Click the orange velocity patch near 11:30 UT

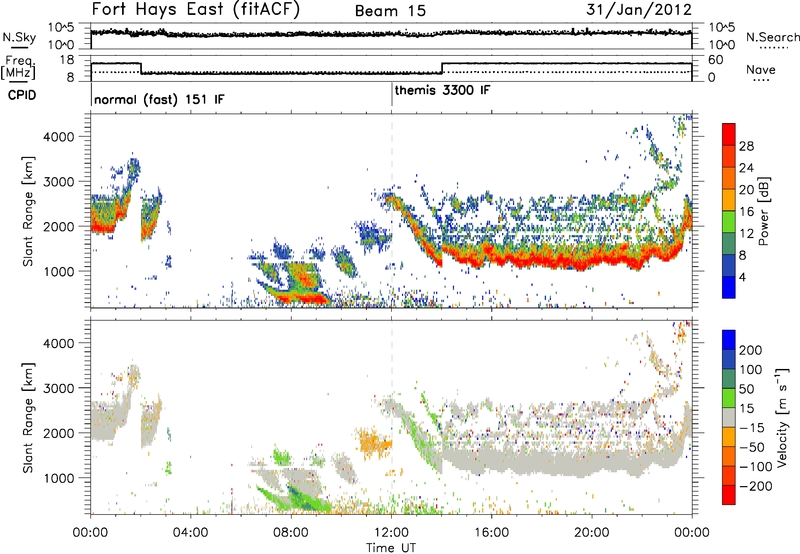375,442
